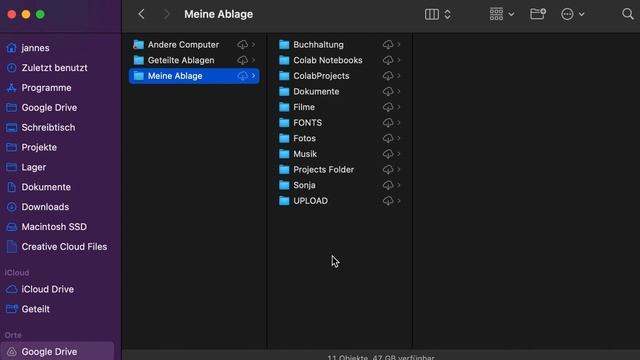Go back using the back arrow
640x360 pixels.
[141, 14]
